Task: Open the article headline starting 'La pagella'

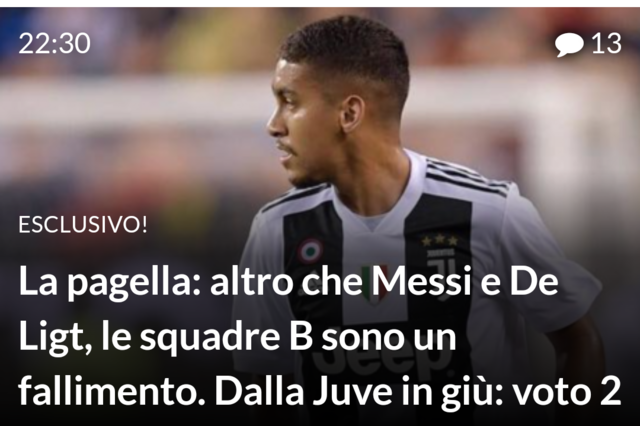Action: pyautogui.click(x=320, y=336)
